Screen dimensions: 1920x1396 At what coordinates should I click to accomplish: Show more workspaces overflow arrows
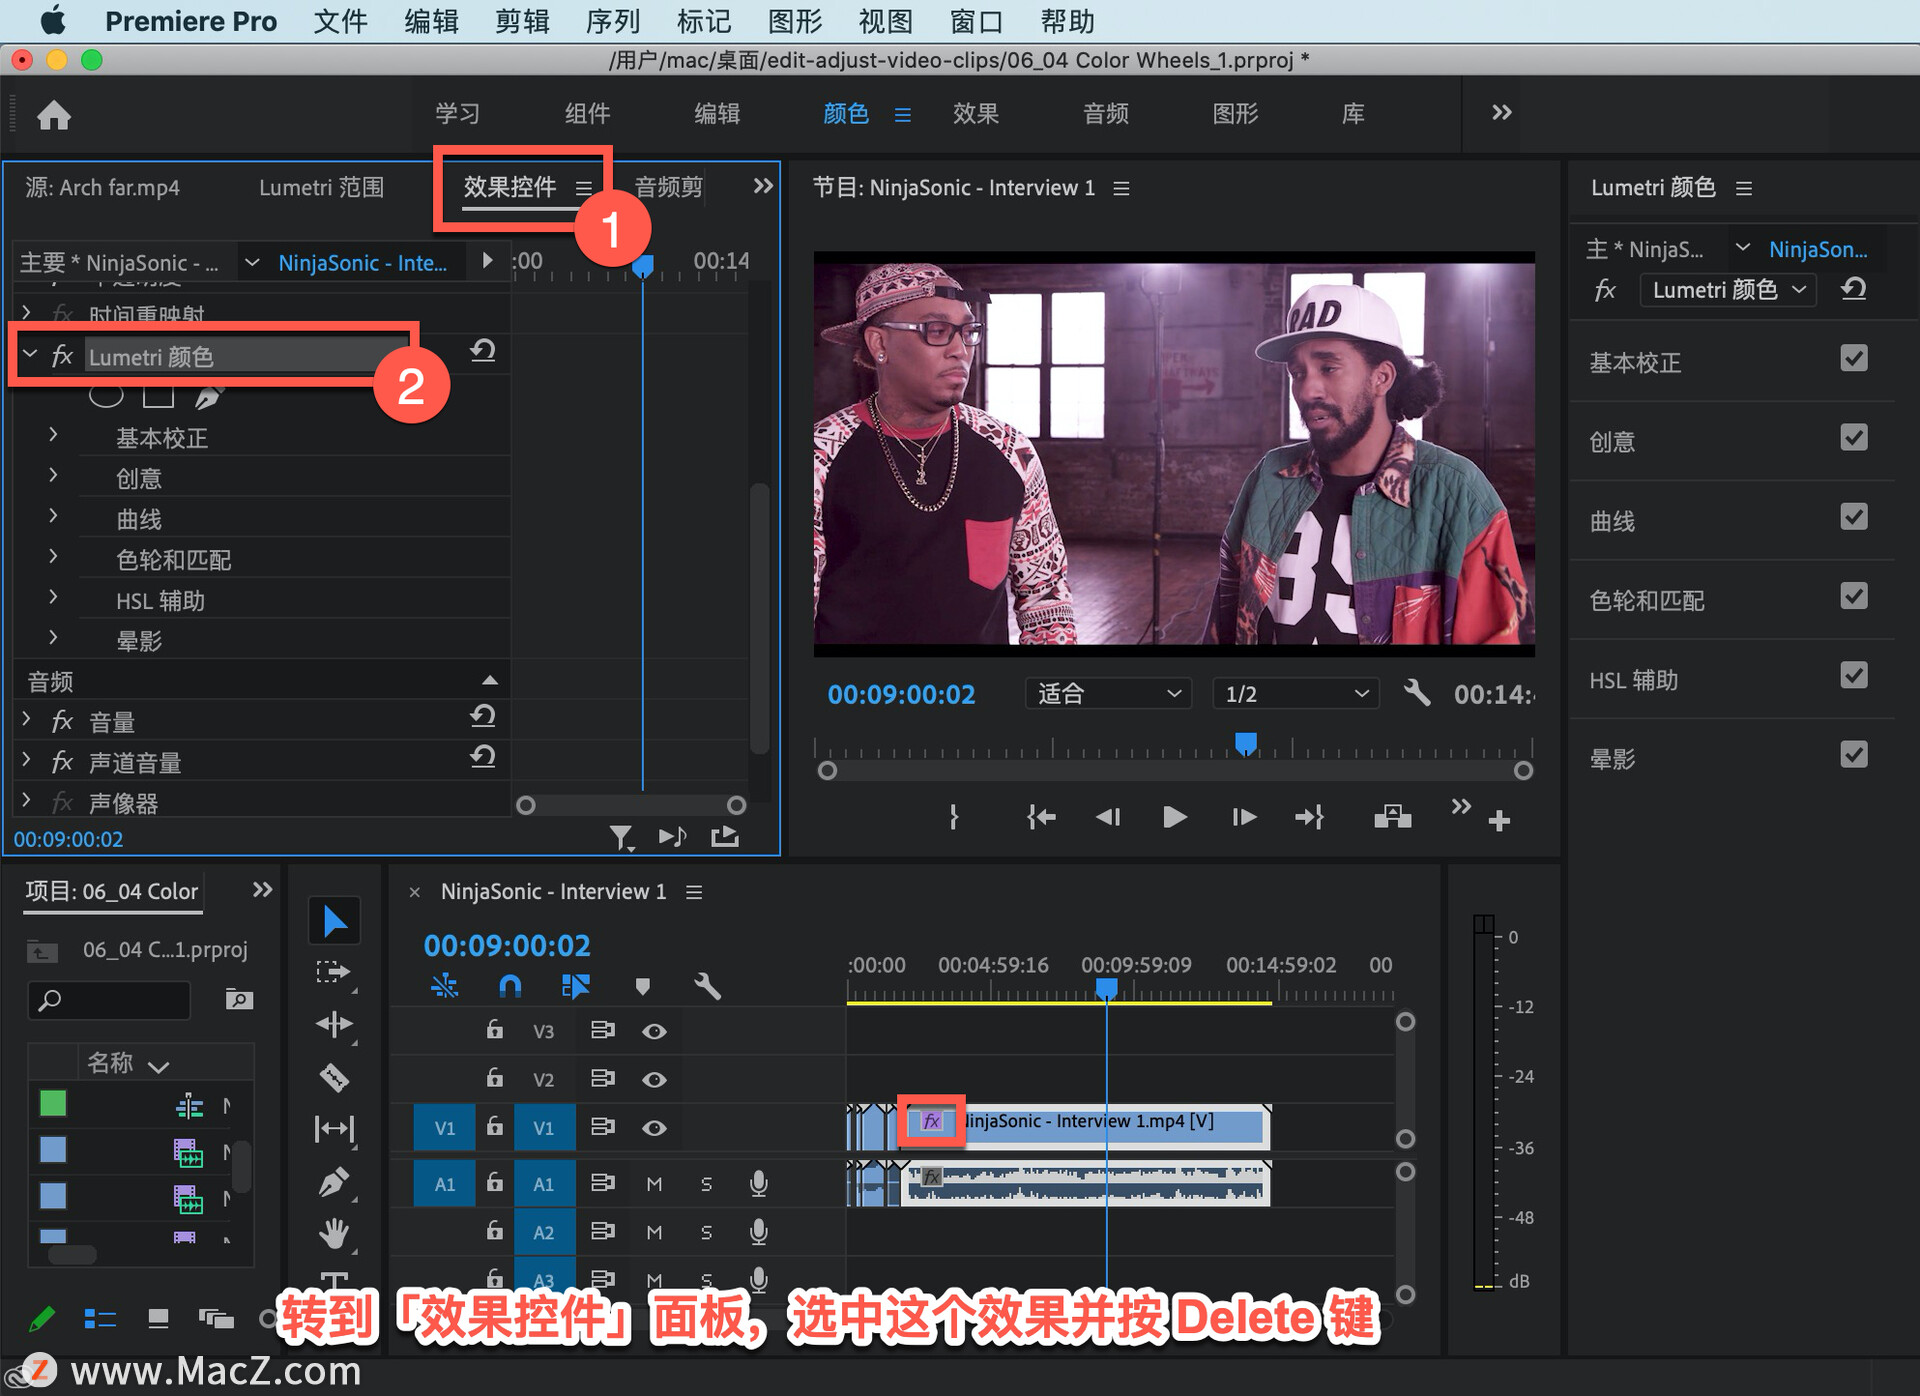(1501, 113)
